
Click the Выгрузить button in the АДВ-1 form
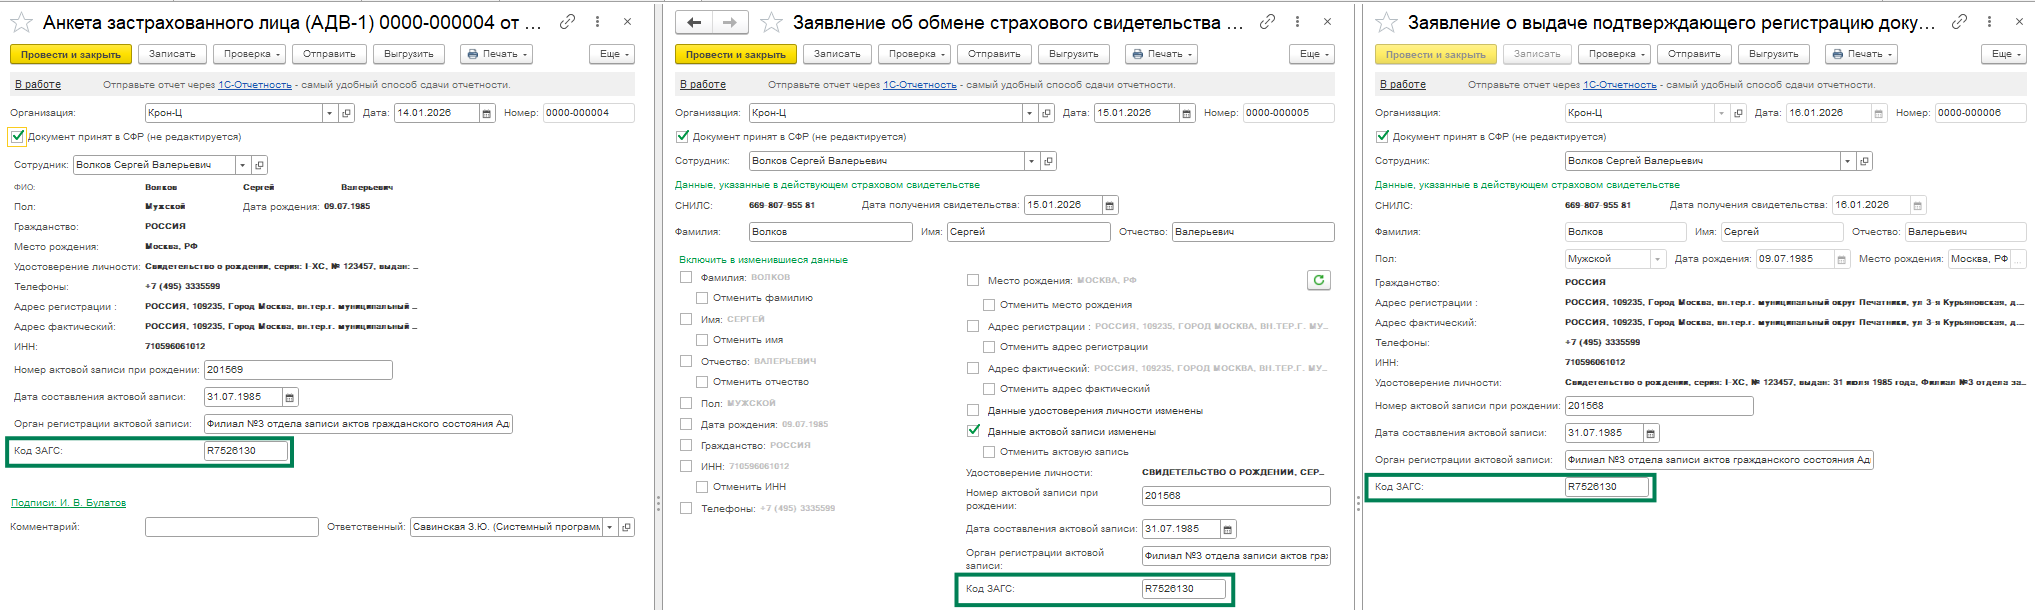pyautogui.click(x=408, y=54)
